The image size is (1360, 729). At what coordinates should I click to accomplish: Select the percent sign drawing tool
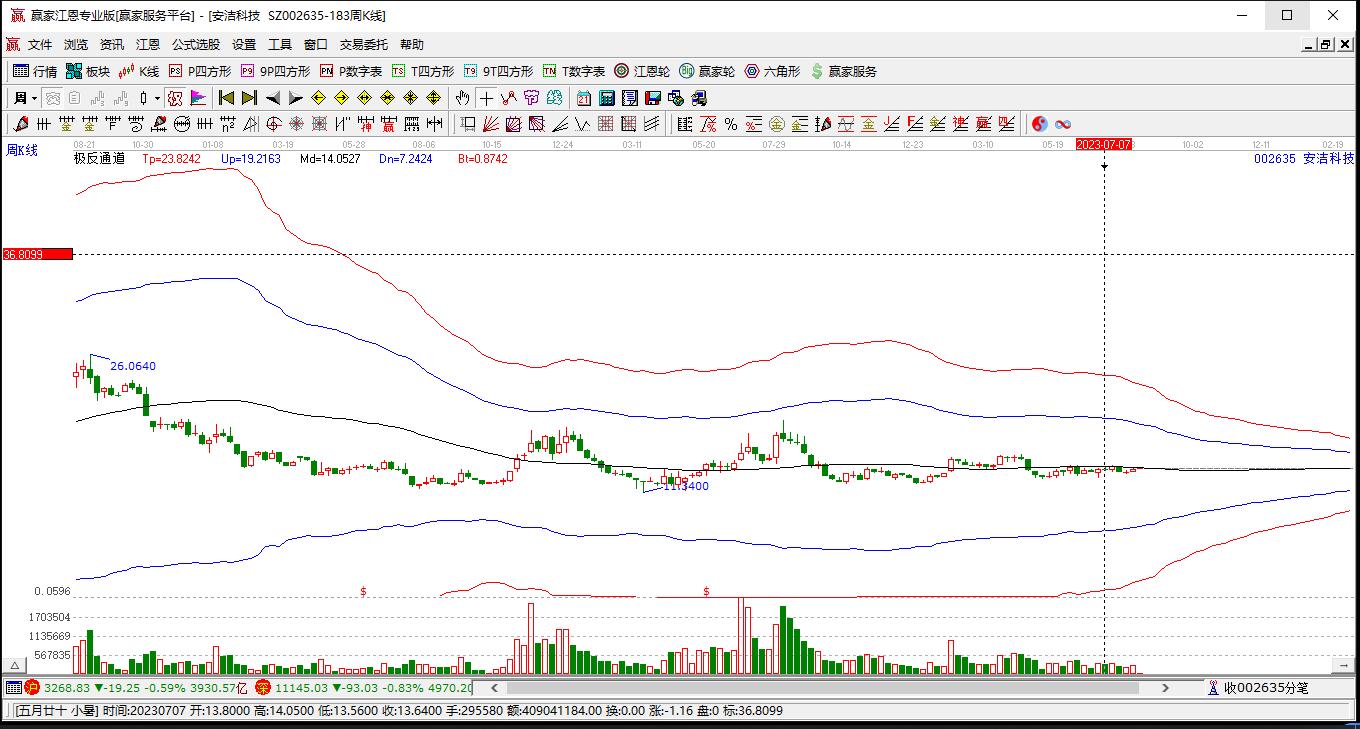coord(731,124)
